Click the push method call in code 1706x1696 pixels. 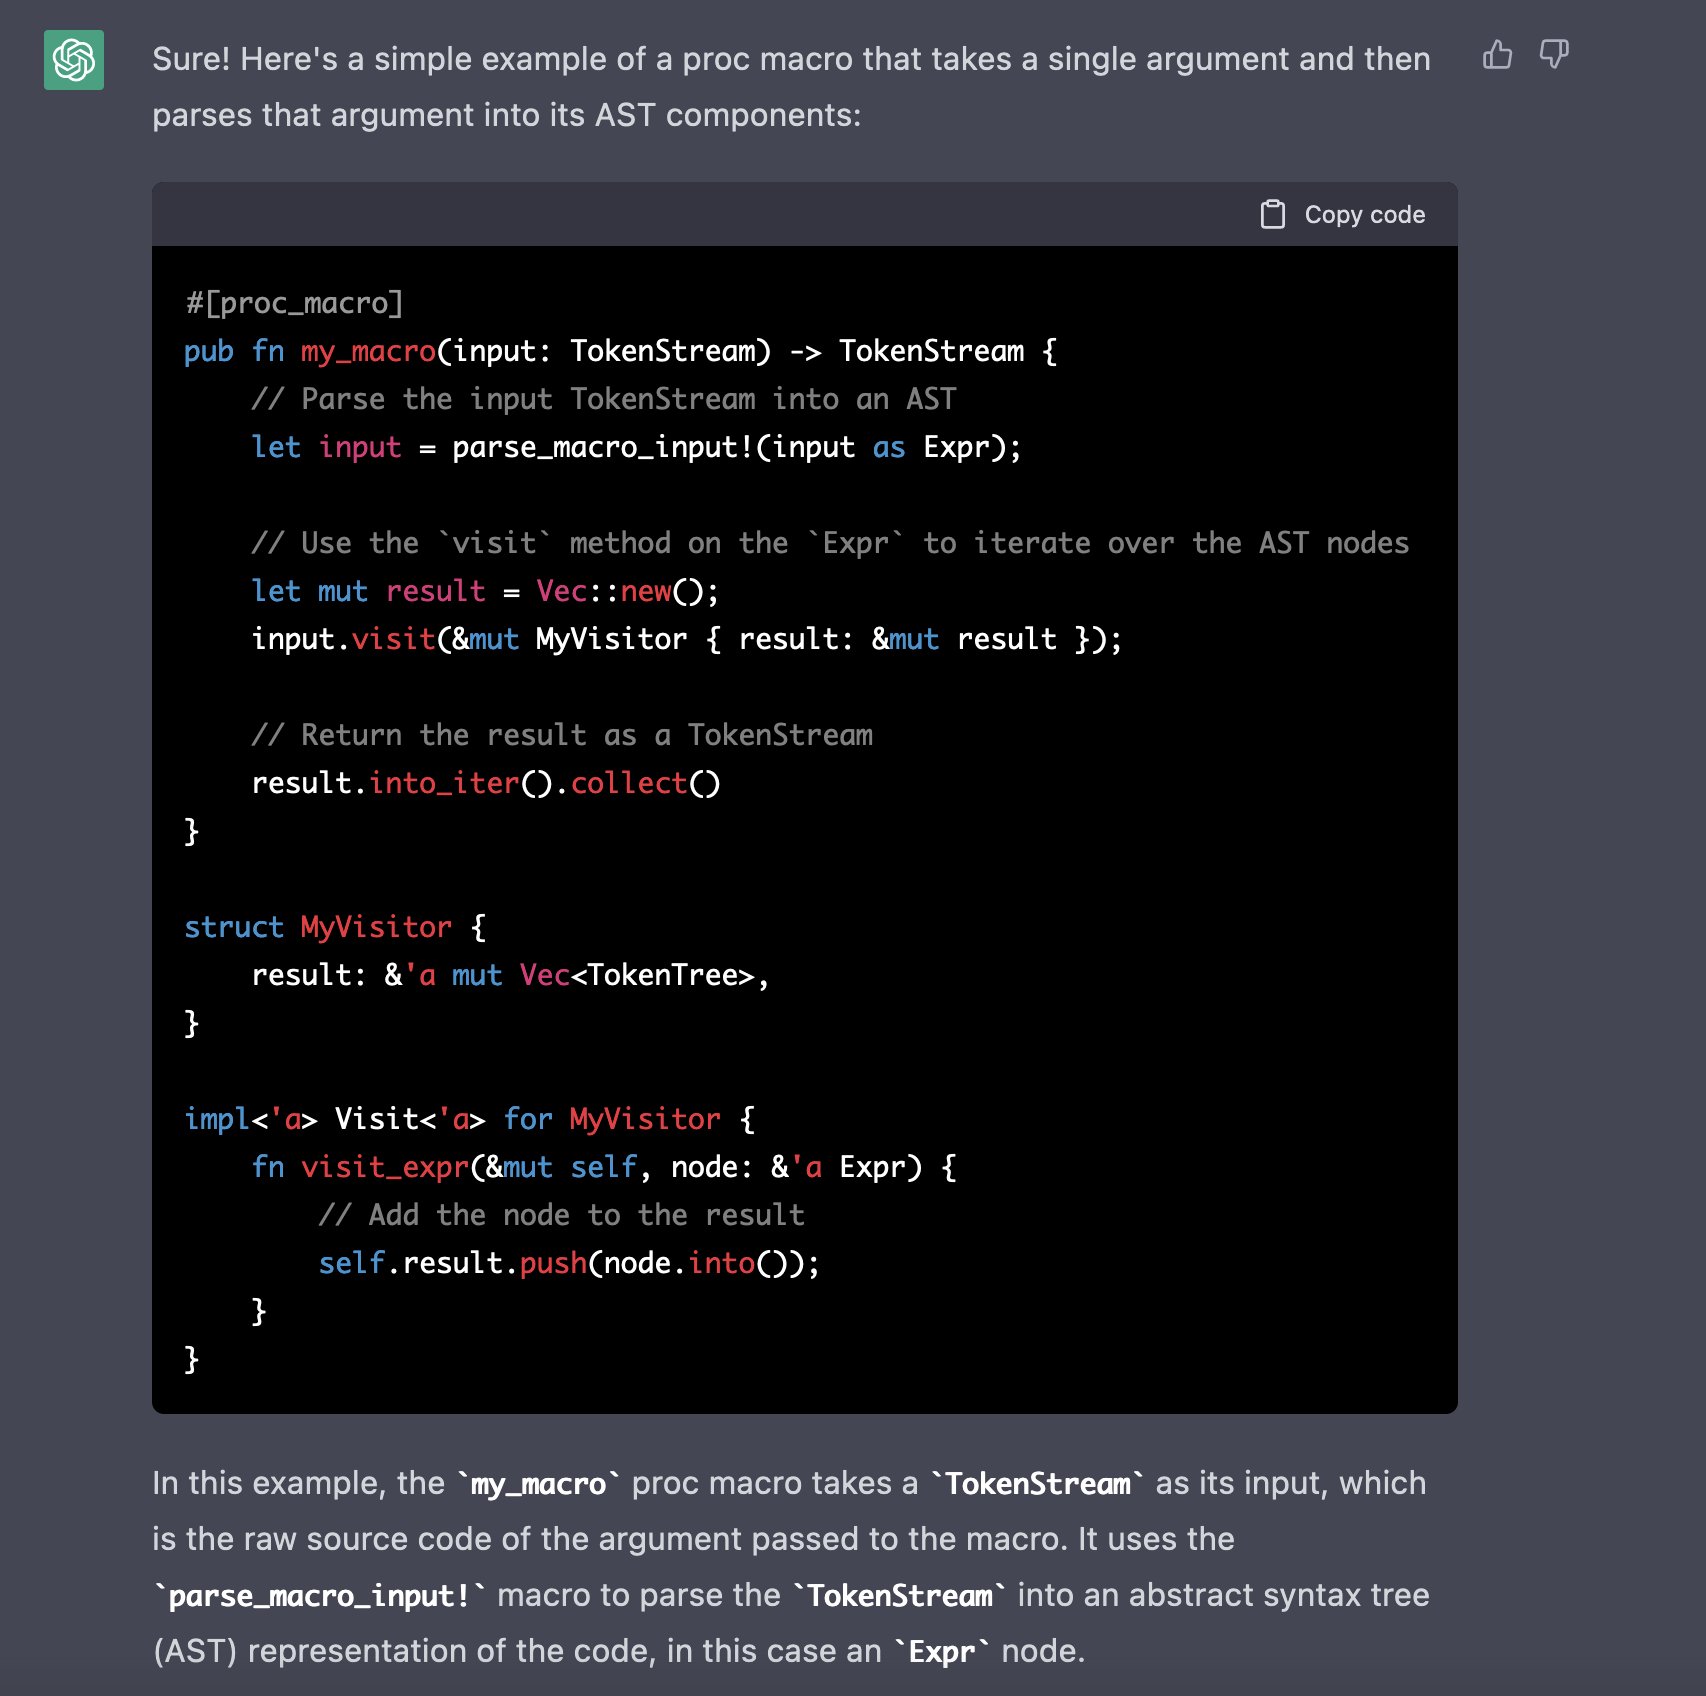553,1263
